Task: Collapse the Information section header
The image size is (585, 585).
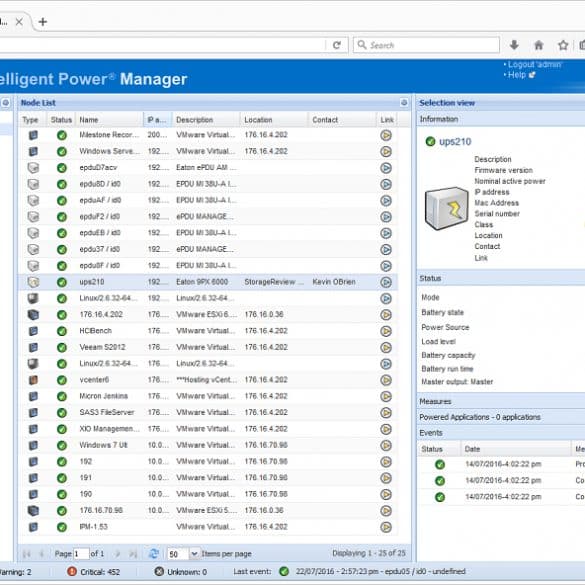Action: 501,119
